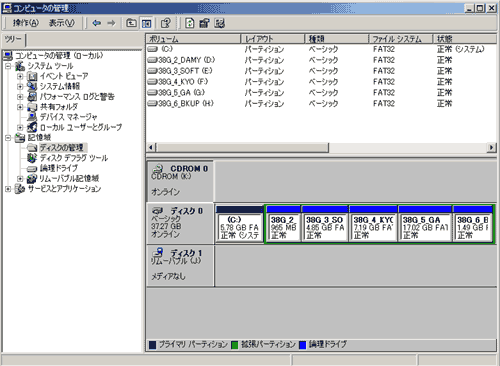This screenshot has height=366, width=500.
Task: Expand the イベント ビューア node
Action: pyautogui.click(x=20, y=76)
